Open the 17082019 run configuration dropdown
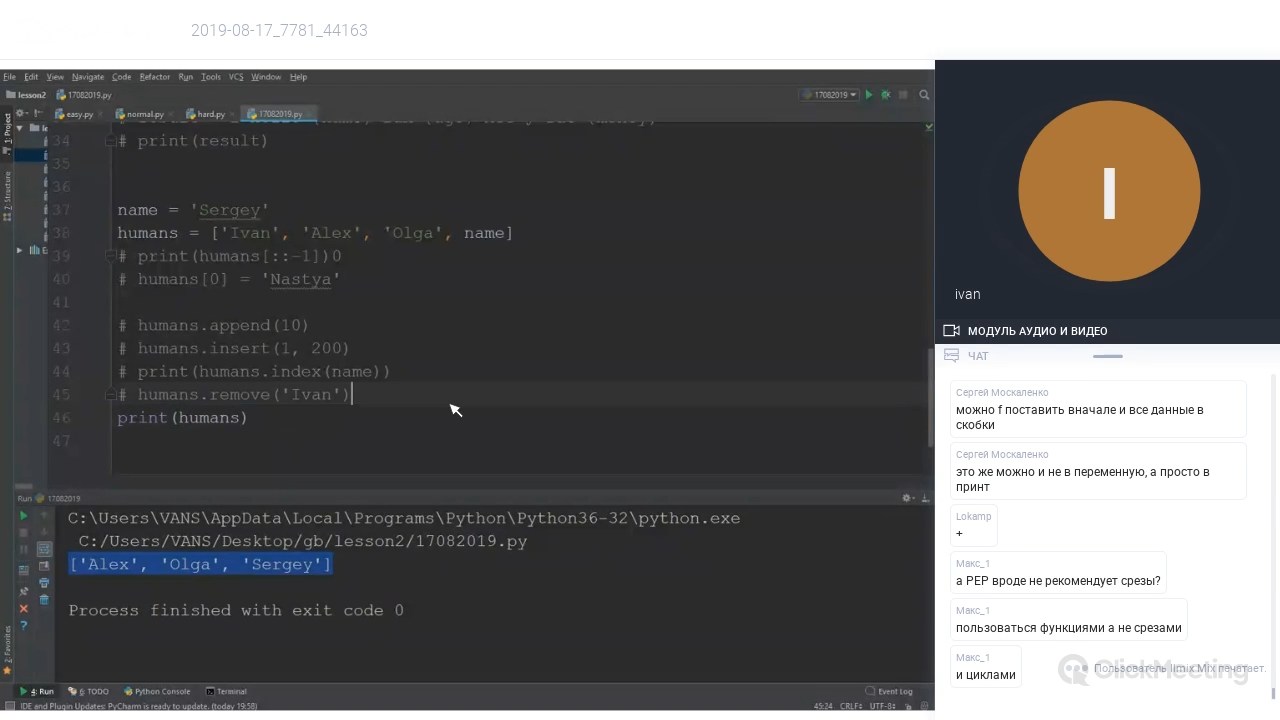1280x720 pixels. tap(829, 95)
